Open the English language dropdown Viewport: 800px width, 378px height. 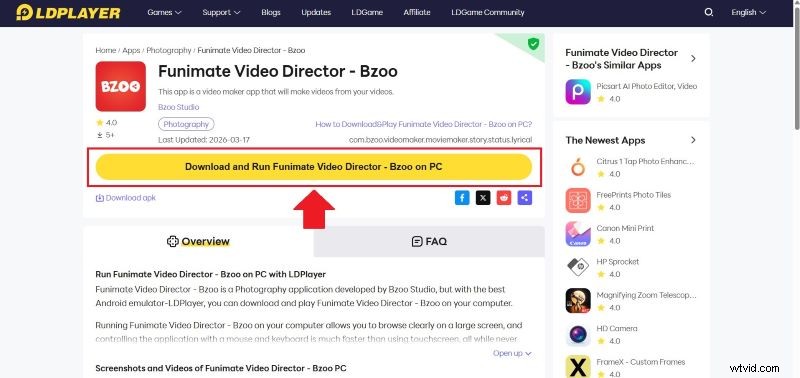pyautogui.click(x=748, y=12)
